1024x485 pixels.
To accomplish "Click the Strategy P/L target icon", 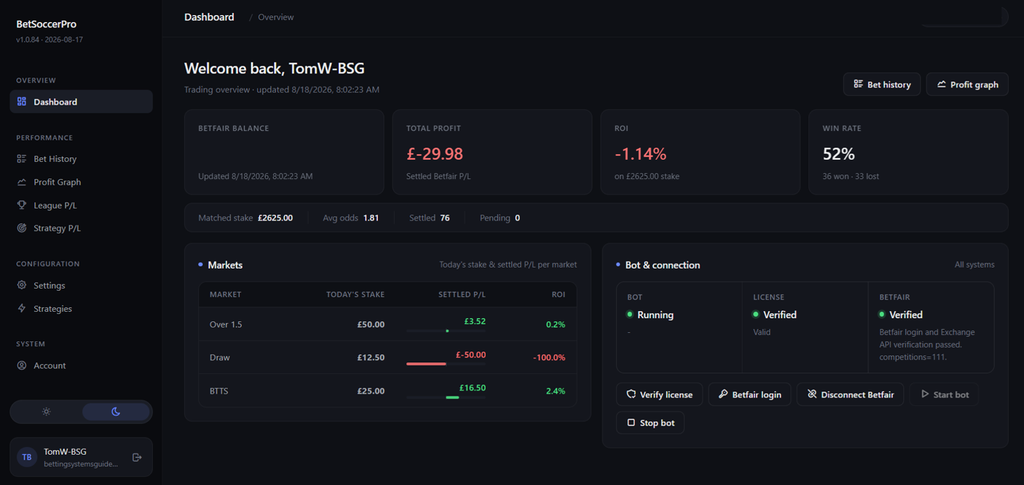I will point(22,228).
